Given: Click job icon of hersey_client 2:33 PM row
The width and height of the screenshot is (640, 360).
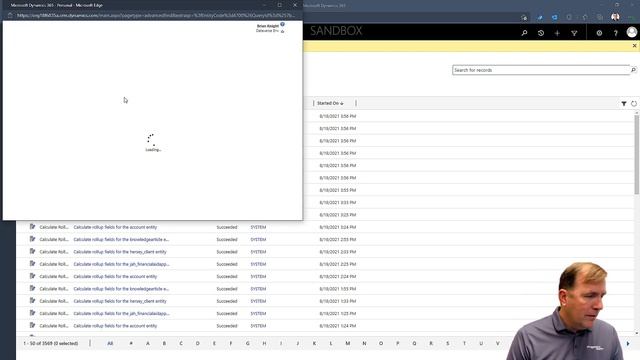Looking at the screenshot, I should pos(32,251).
